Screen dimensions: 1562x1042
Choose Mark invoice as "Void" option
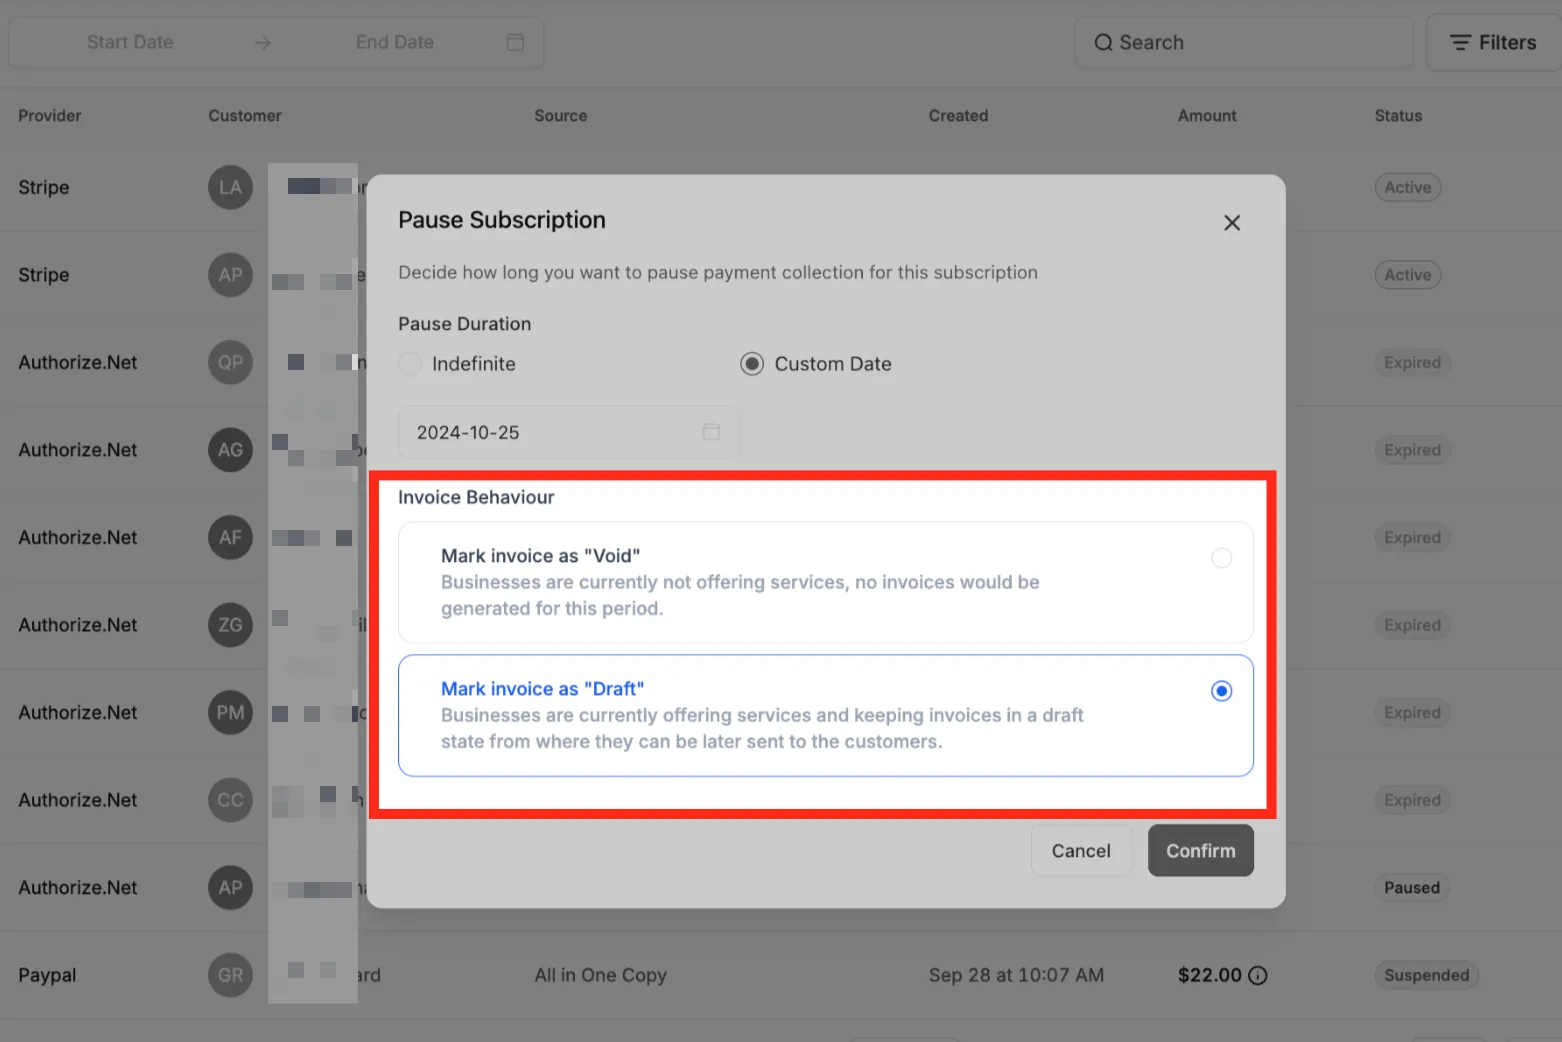pos(825,582)
